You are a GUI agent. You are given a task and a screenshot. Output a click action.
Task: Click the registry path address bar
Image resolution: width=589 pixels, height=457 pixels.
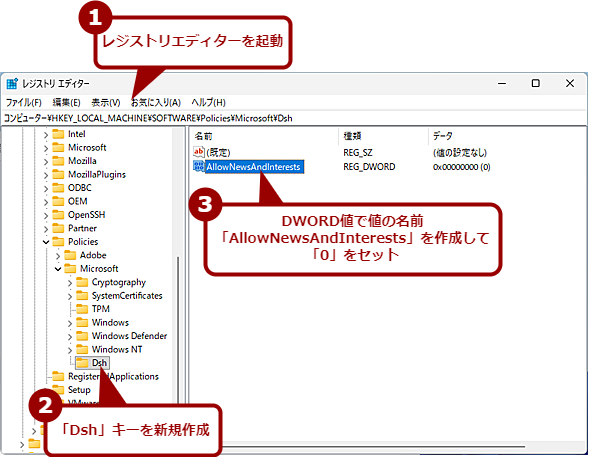coord(294,118)
